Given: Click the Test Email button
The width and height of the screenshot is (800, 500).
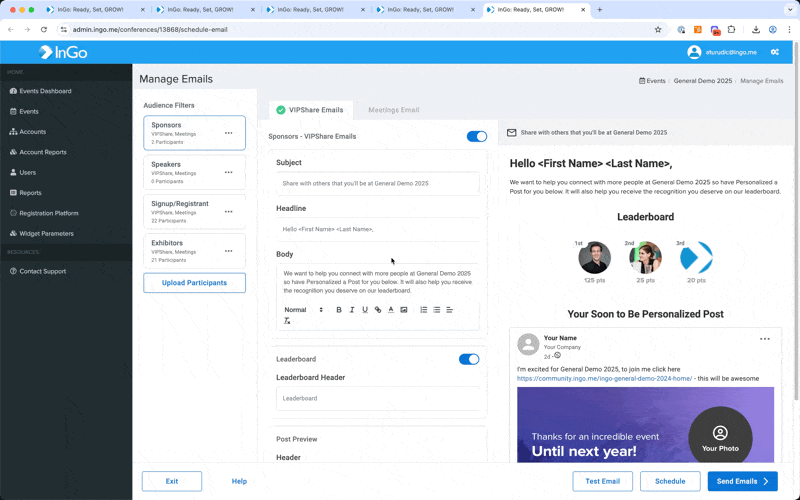Looking at the screenshot, I should pyautogui.click(x=603, y=481).
